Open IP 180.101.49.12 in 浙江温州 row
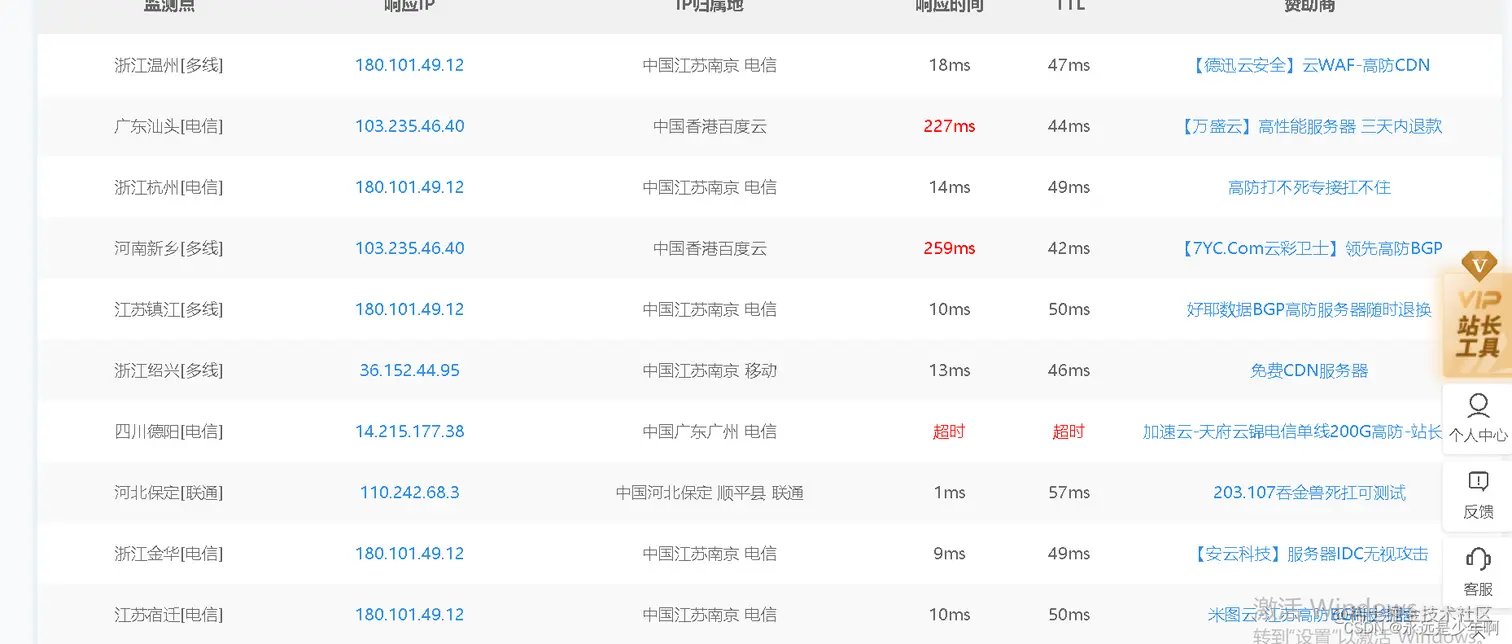This screenshot has height=644, width=1512. tap(409, 65)
